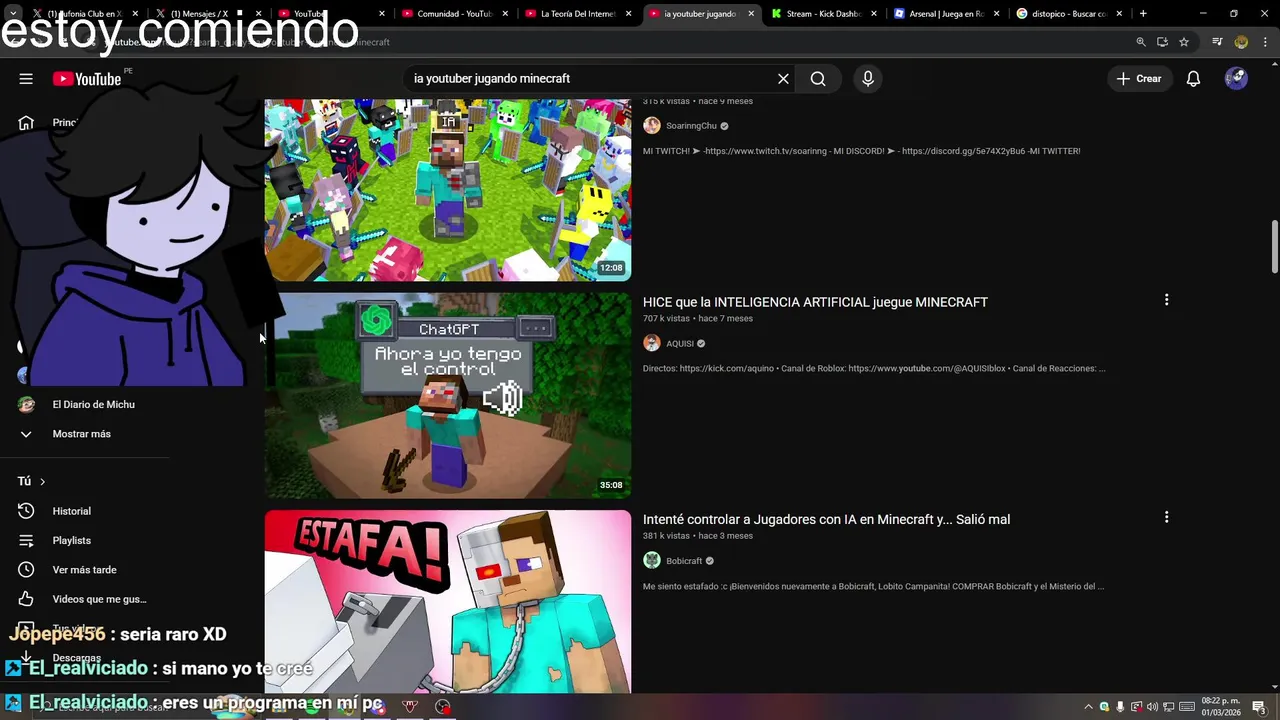Open the taskbar clock 08:22 p. m.
The image size is (1280, 720).
point(1220,707)
